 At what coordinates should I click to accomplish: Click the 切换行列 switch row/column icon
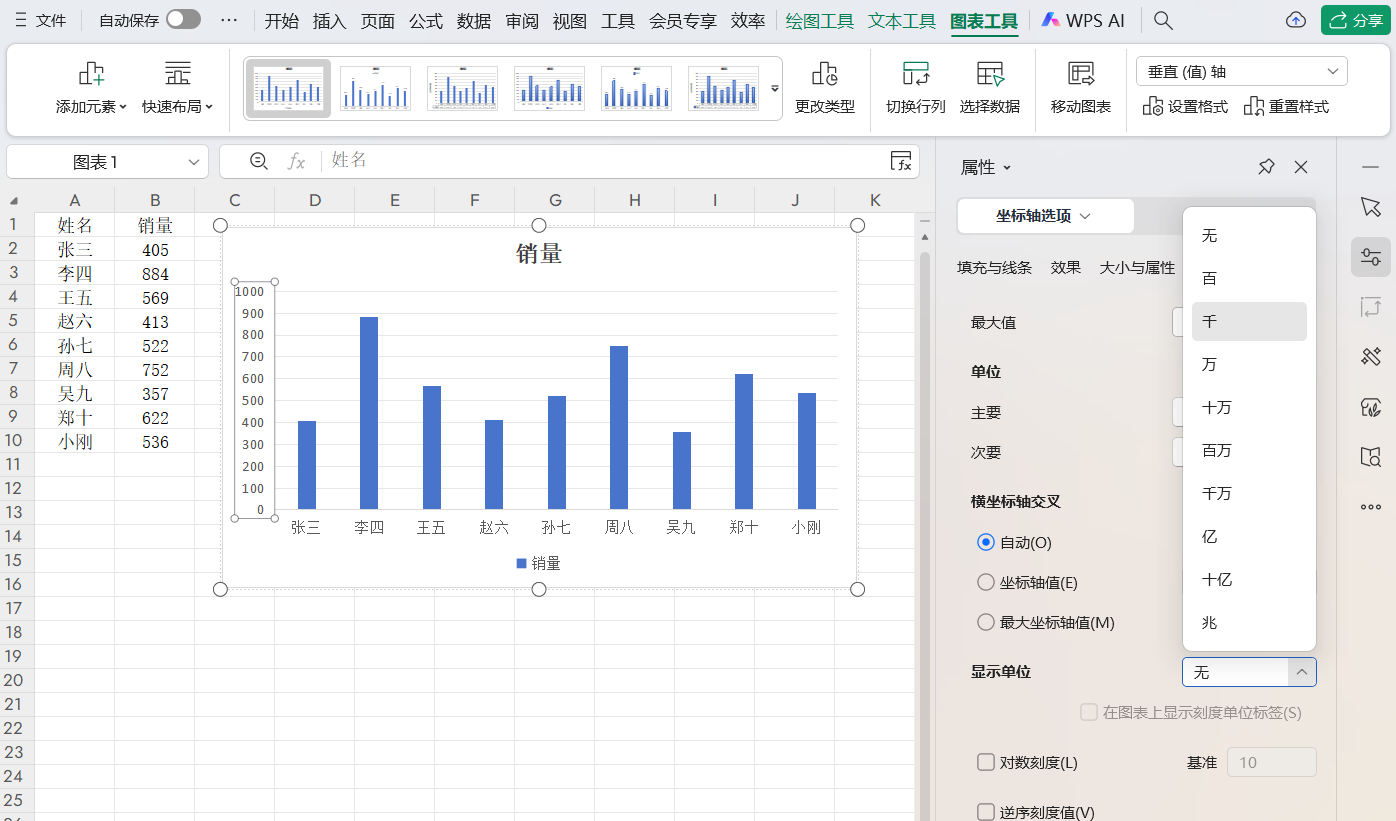click(x=914, y=88)
